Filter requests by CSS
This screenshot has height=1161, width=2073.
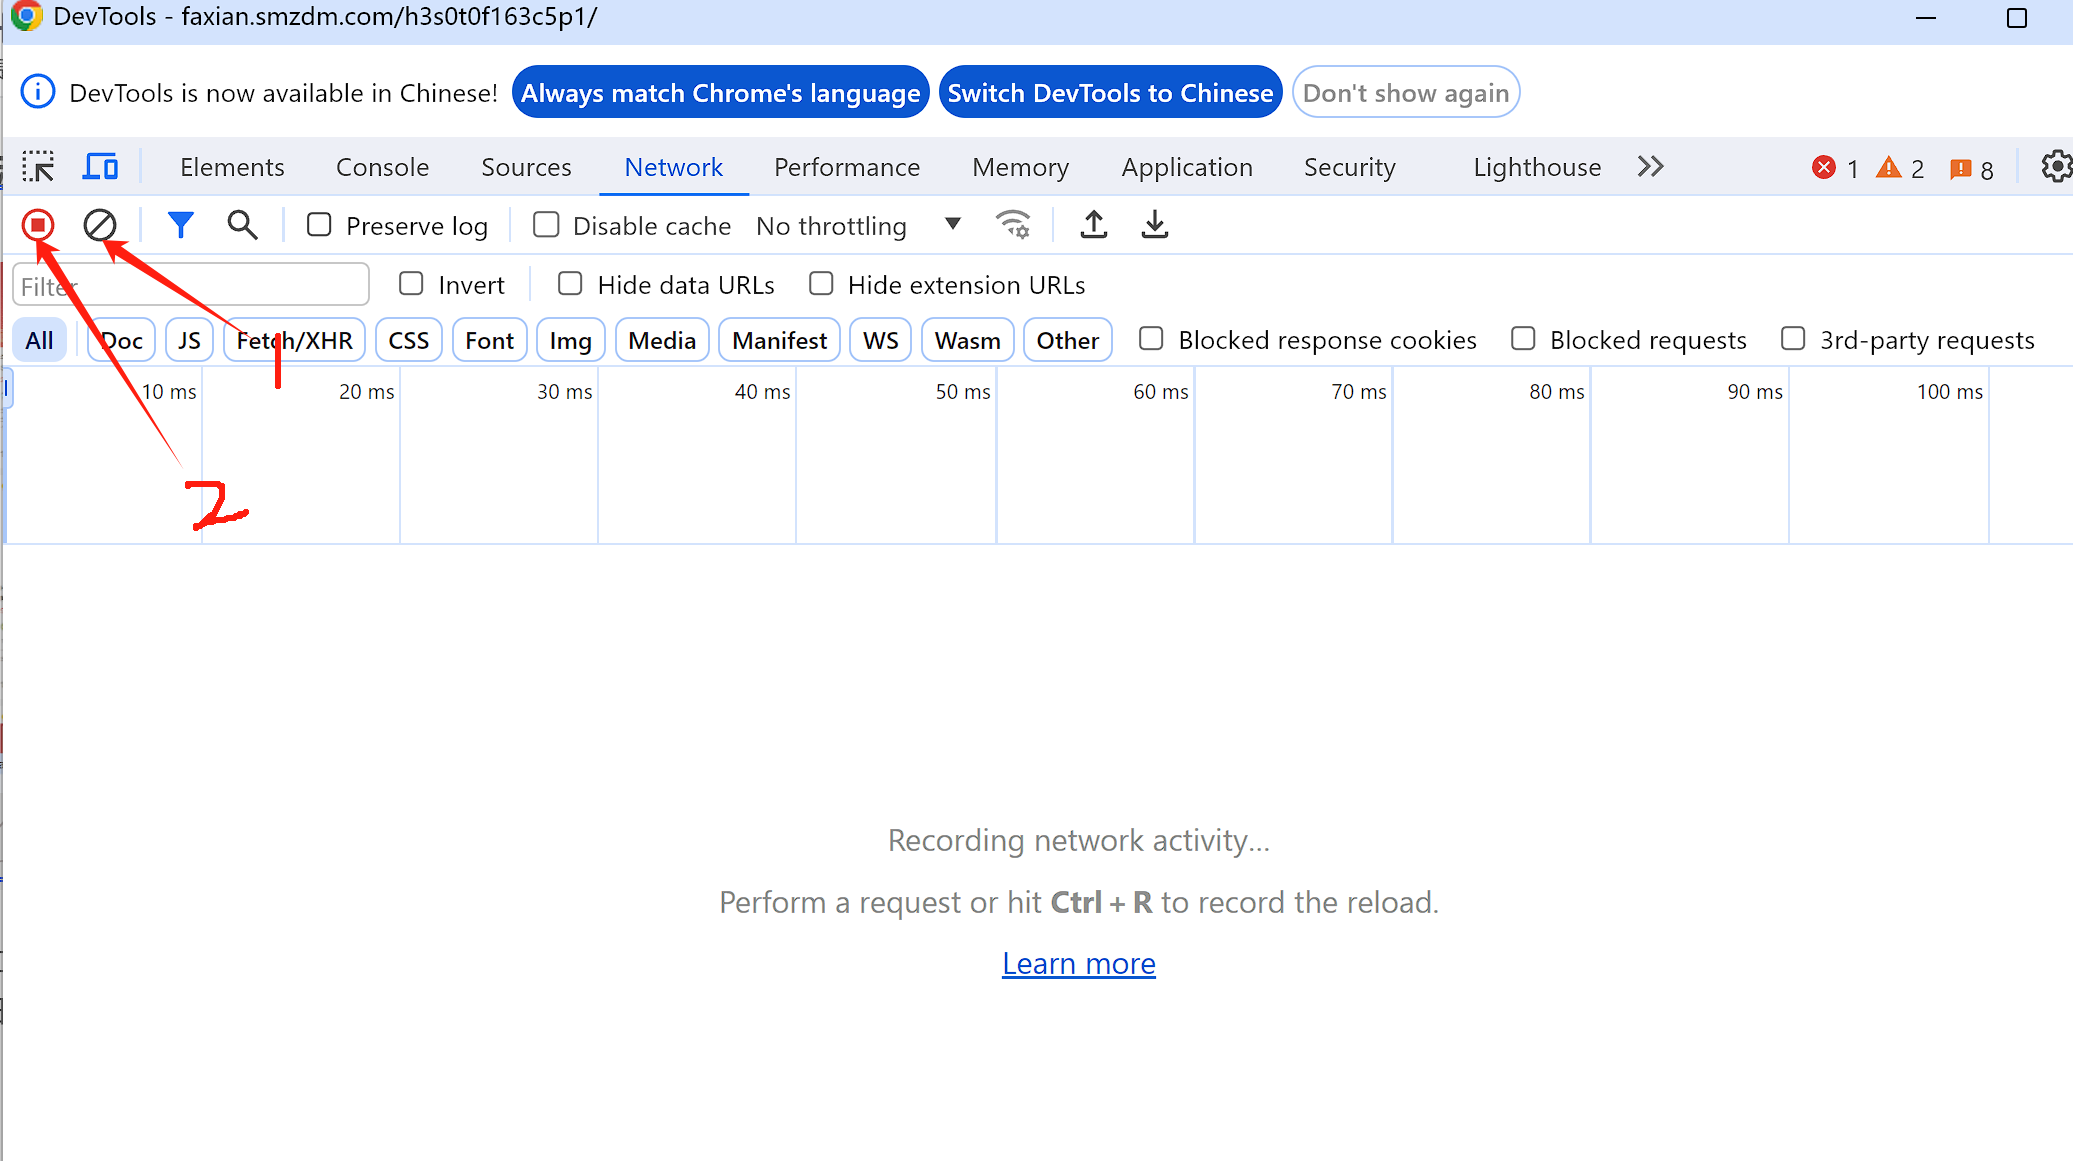[408, 340]
